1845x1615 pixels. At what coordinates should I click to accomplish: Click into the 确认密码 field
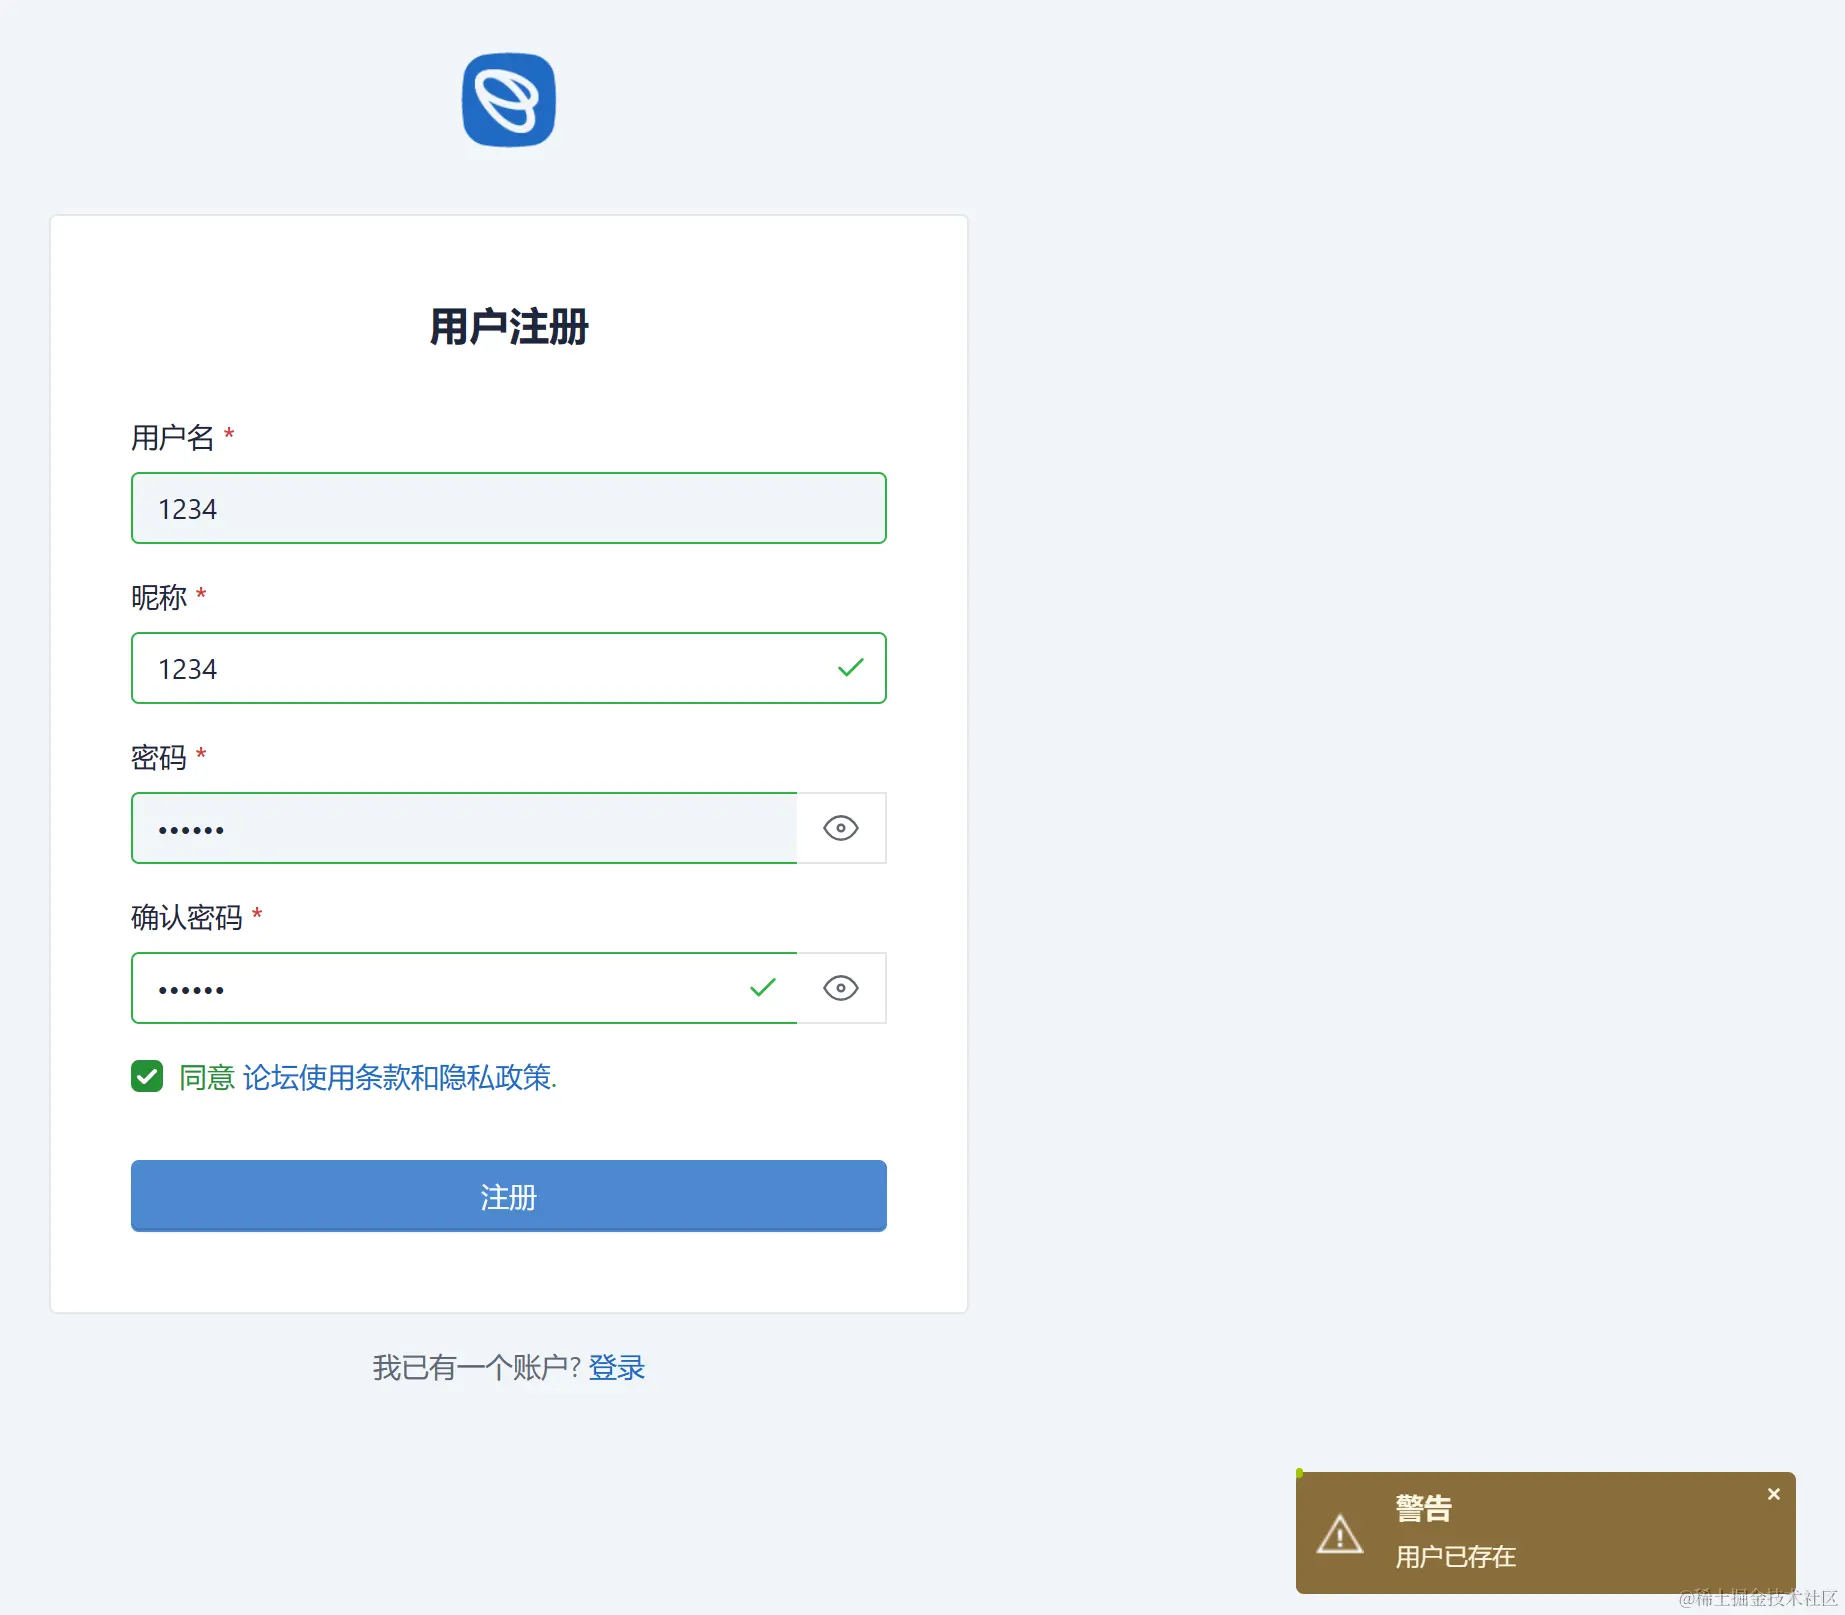[x=464, y=988]
